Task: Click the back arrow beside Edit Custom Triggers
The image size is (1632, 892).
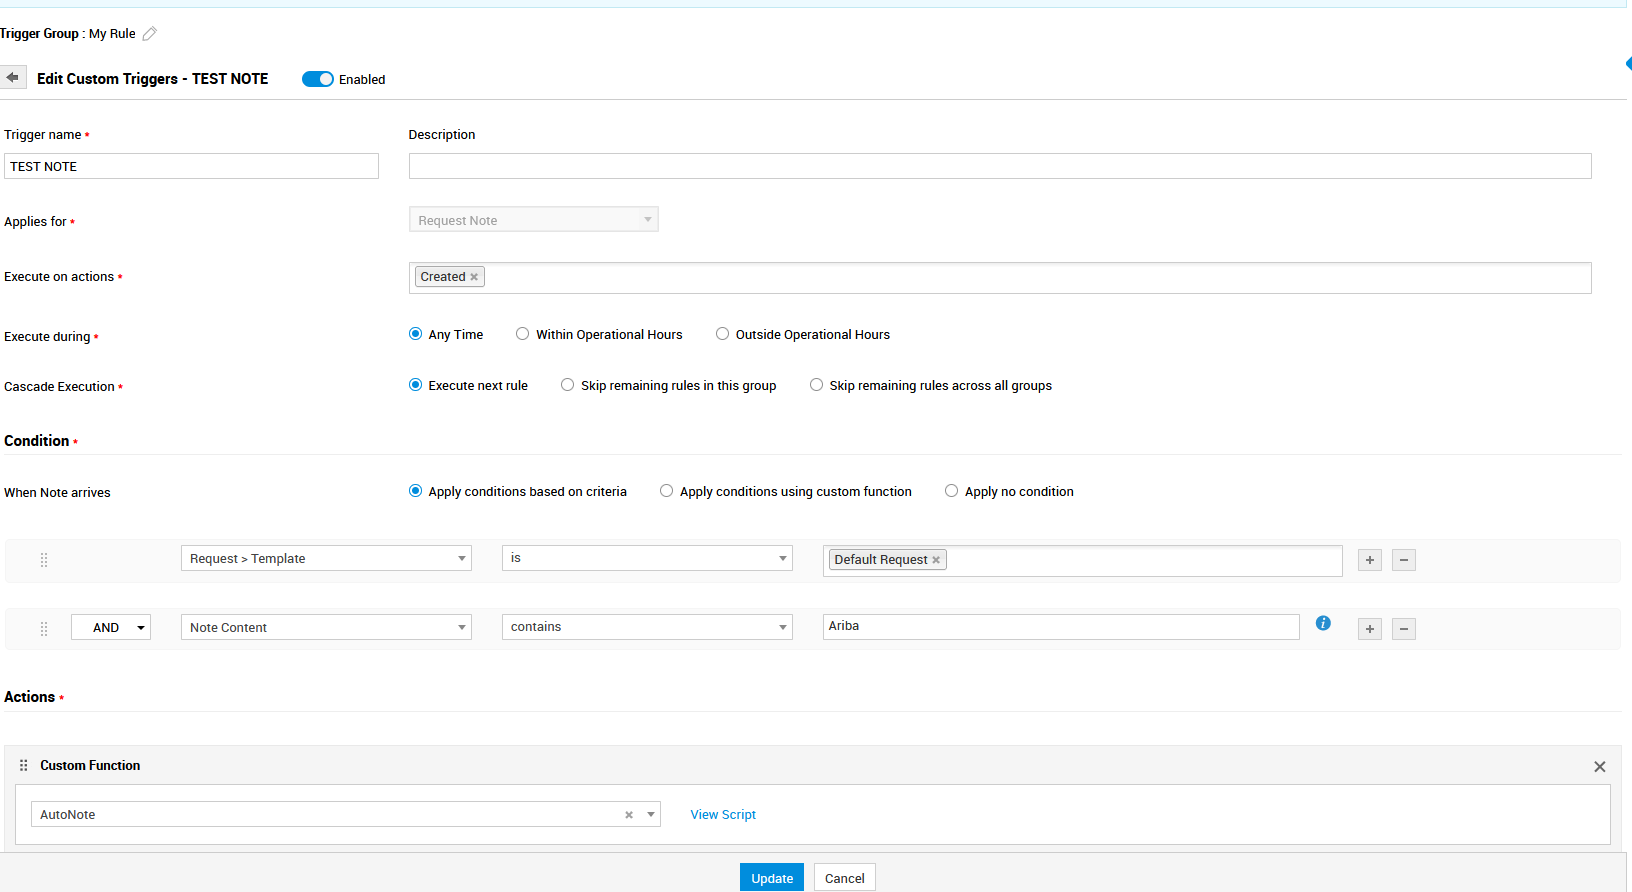Action: pyautogui.click(x=13, y=78)
